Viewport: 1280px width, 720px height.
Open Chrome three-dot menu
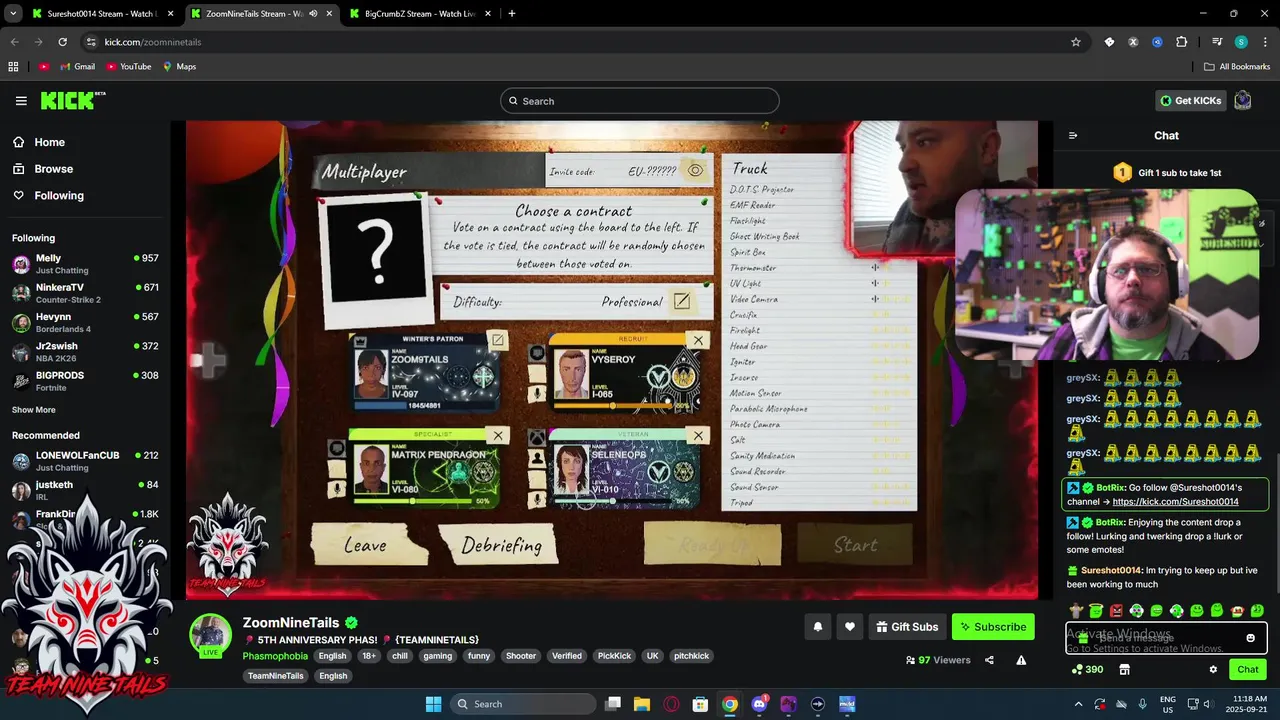click(1263, 42)
